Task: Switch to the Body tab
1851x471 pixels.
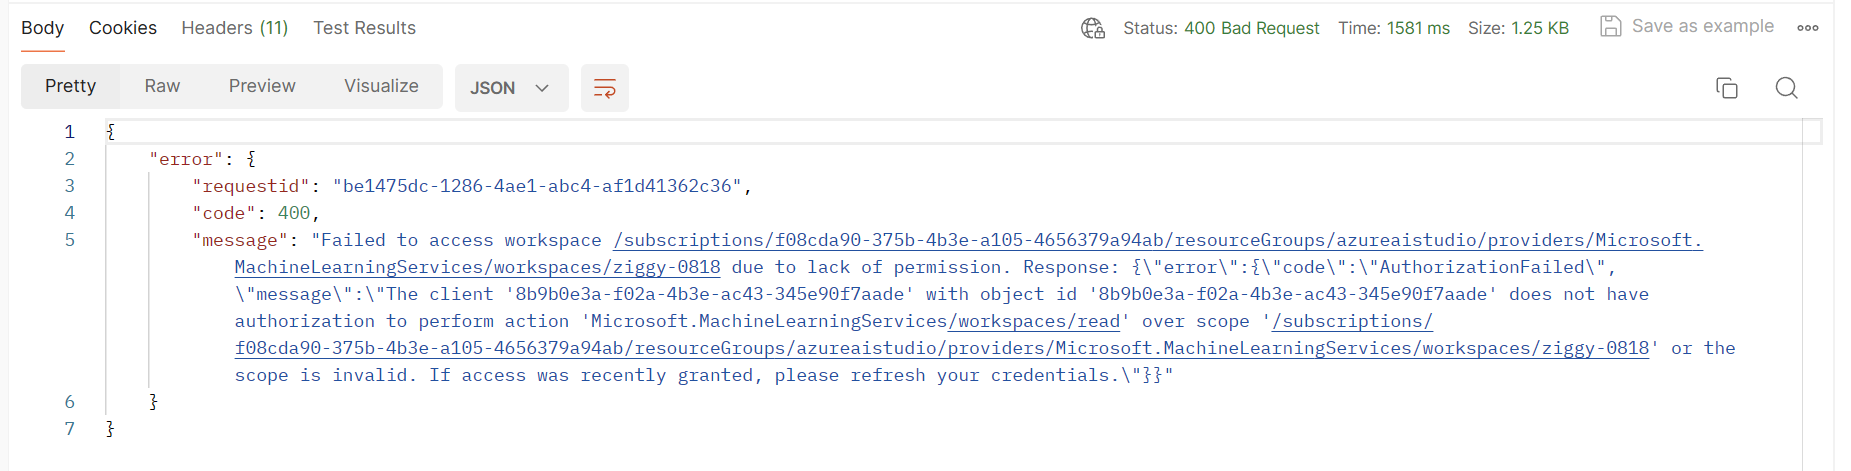Action: click(42, 28)
